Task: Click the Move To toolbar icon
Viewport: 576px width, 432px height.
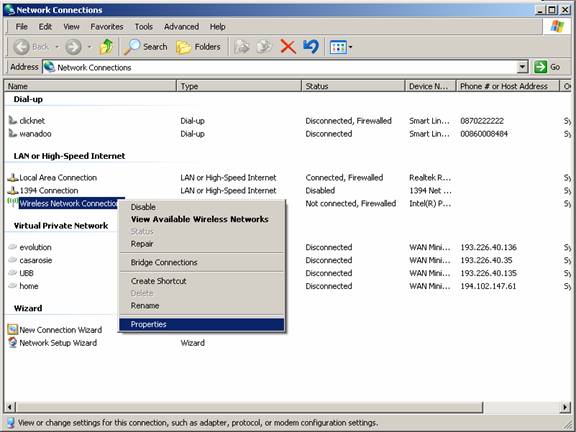Action: point(241,47)
